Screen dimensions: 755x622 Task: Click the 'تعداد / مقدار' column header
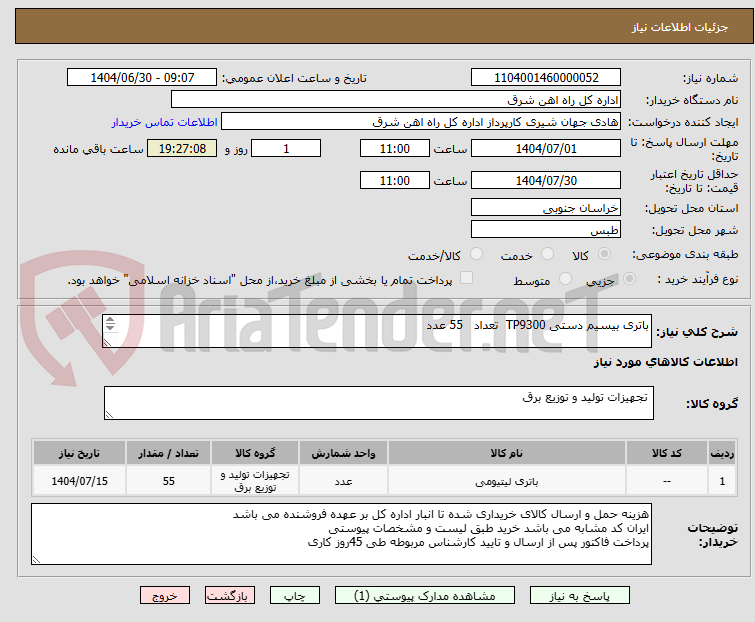(x=168, y=453)
